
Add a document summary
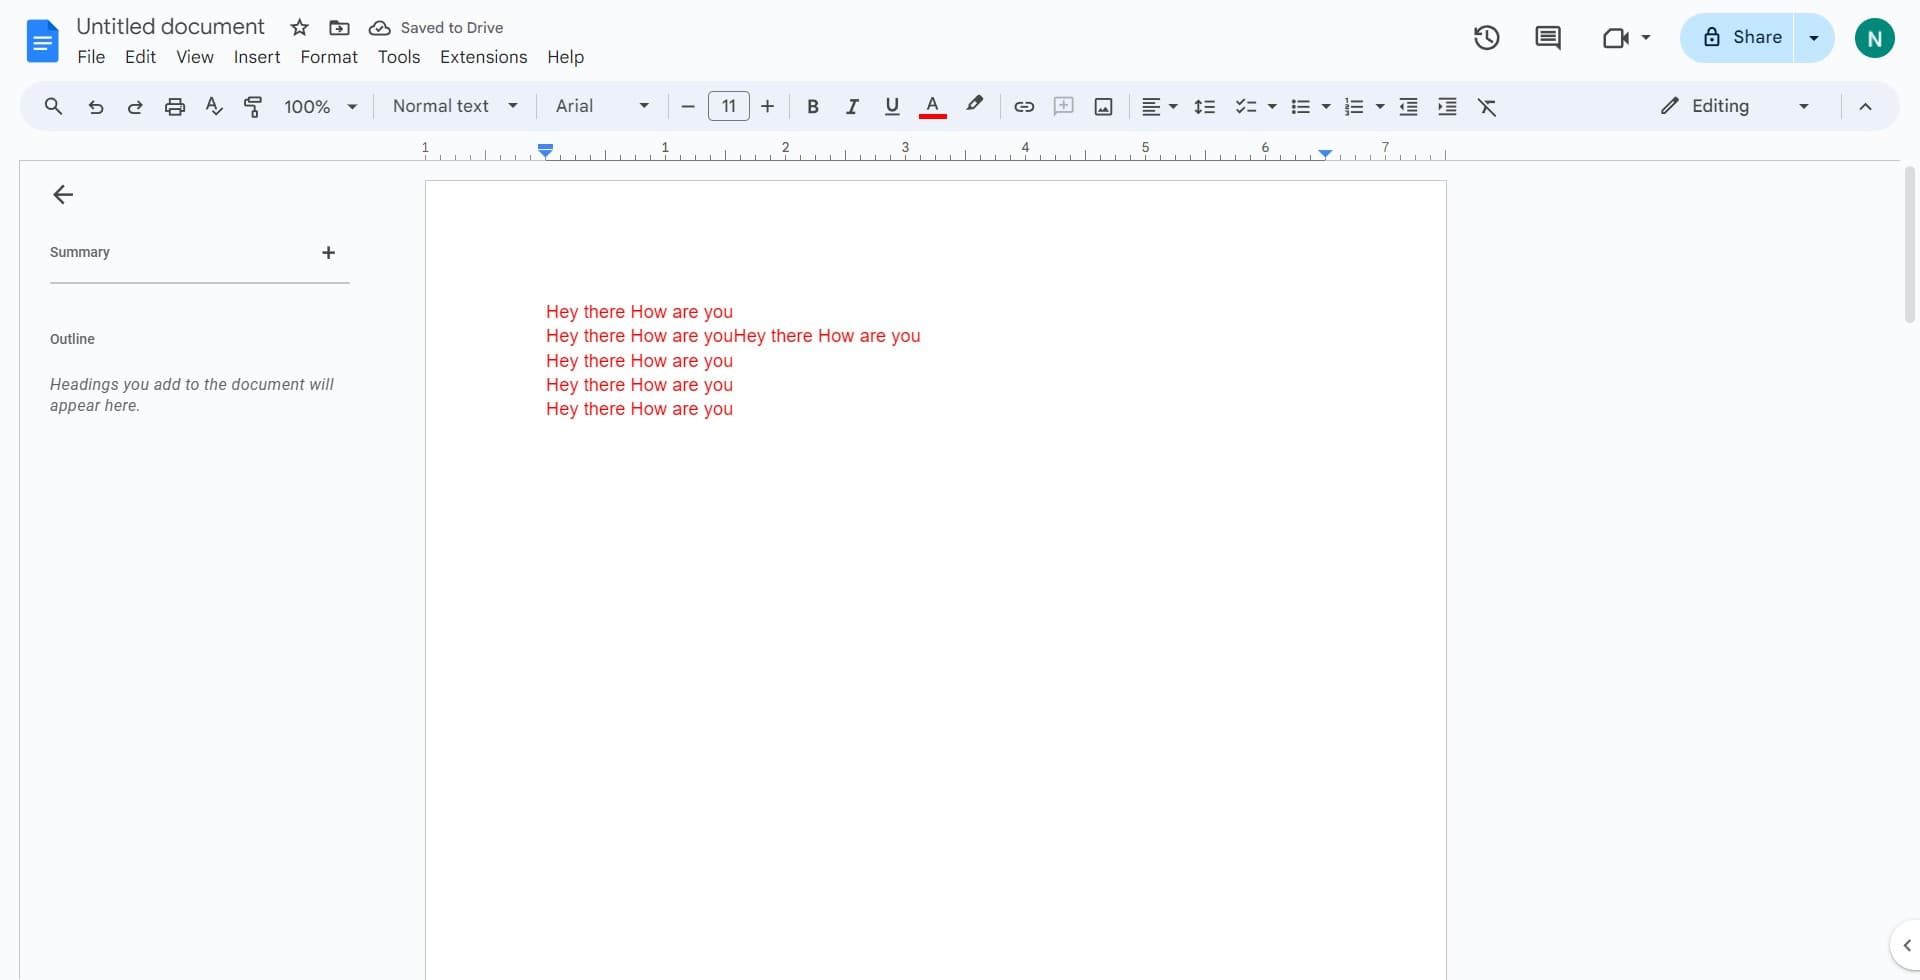click(x=329, y=253)
